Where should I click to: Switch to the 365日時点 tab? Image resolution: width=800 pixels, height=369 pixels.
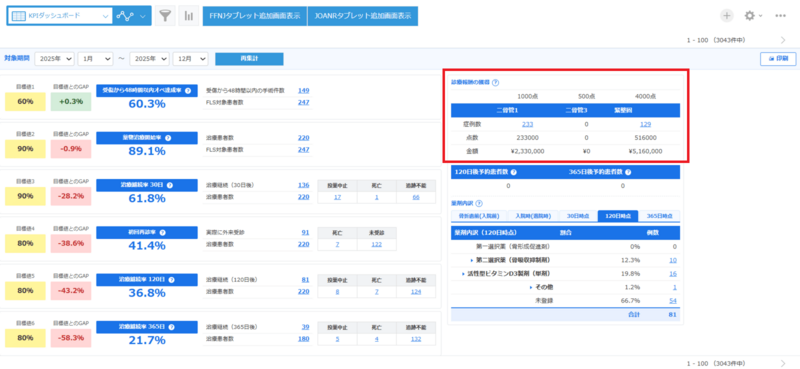point(660,216)
